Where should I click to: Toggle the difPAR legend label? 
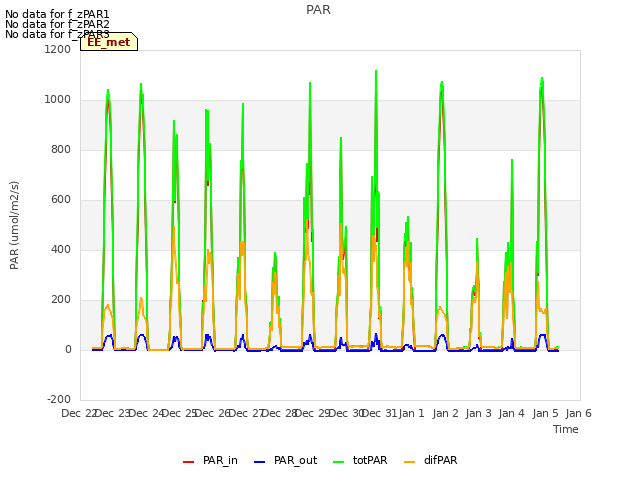click(x=440, y=460)
